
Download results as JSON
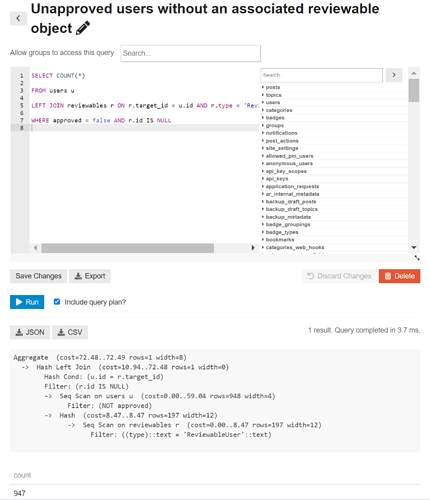pyautogui.click(x=30, y=332)
